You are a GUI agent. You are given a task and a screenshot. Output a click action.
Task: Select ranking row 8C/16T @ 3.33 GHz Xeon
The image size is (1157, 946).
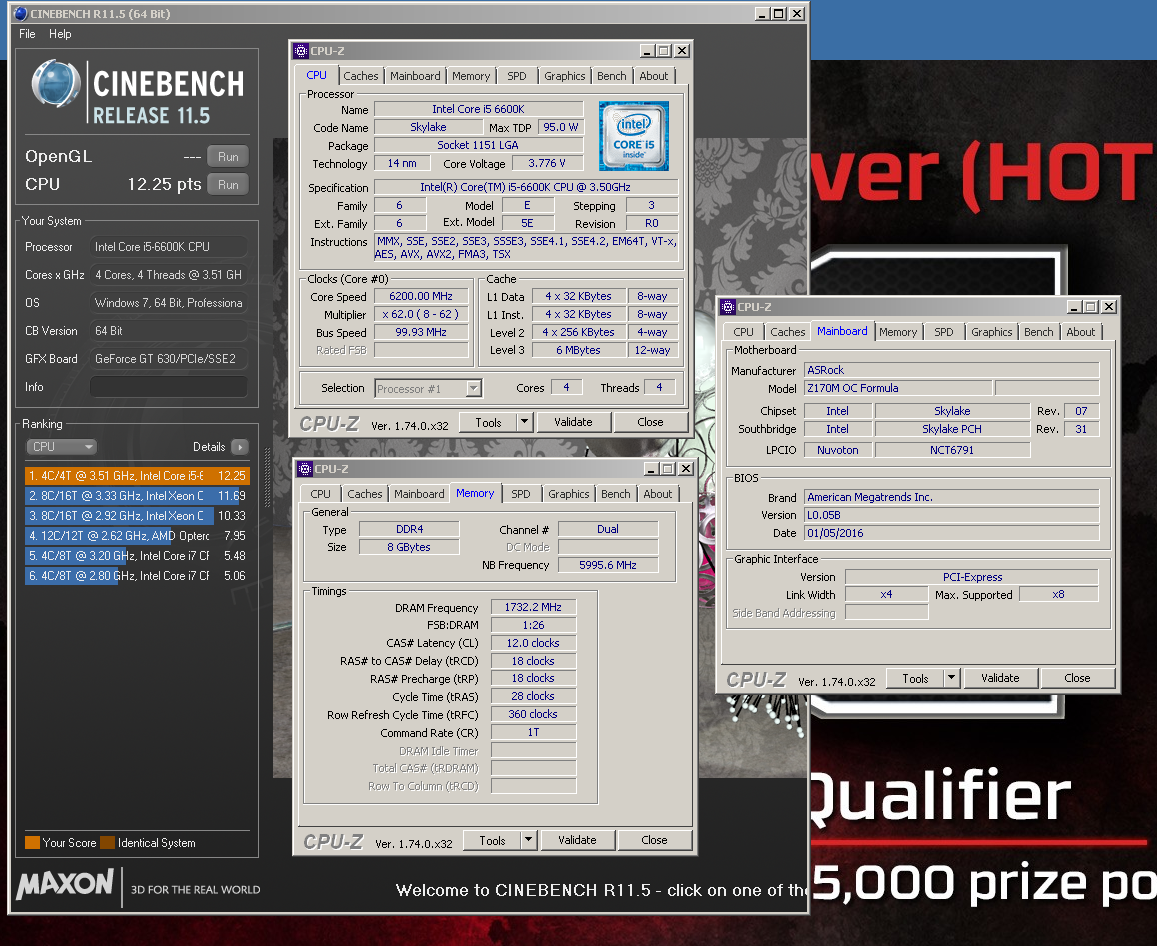click(137, 496)
